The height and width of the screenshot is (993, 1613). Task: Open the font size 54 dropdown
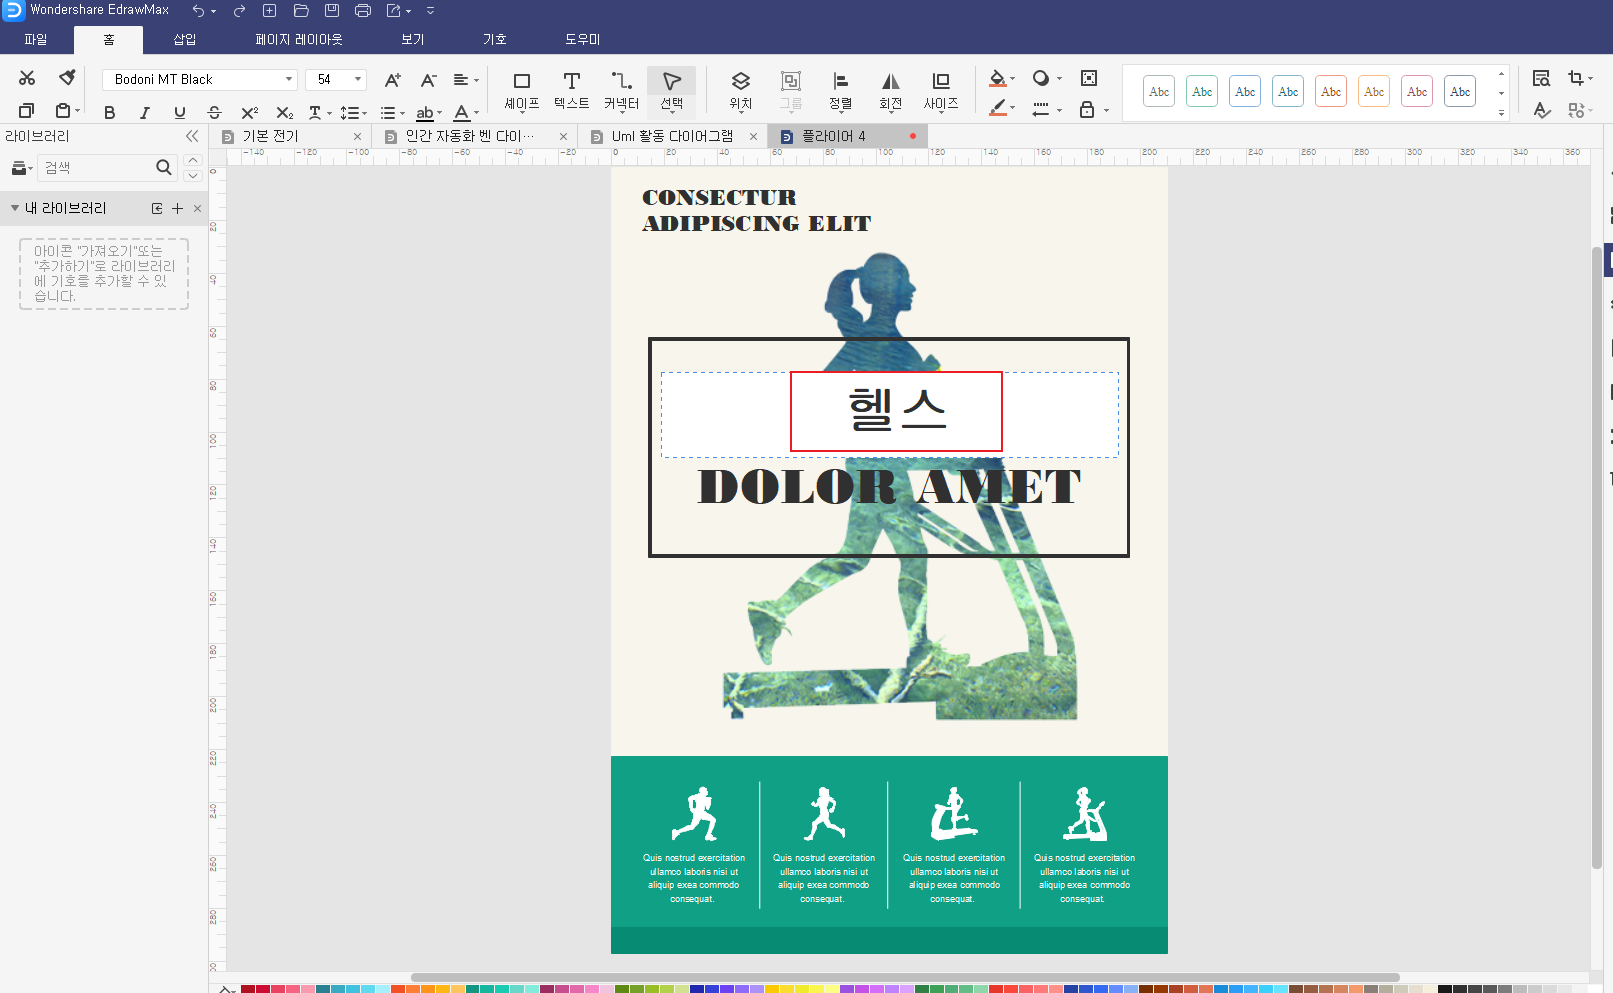pyautogui.click(x=358, y=79)
